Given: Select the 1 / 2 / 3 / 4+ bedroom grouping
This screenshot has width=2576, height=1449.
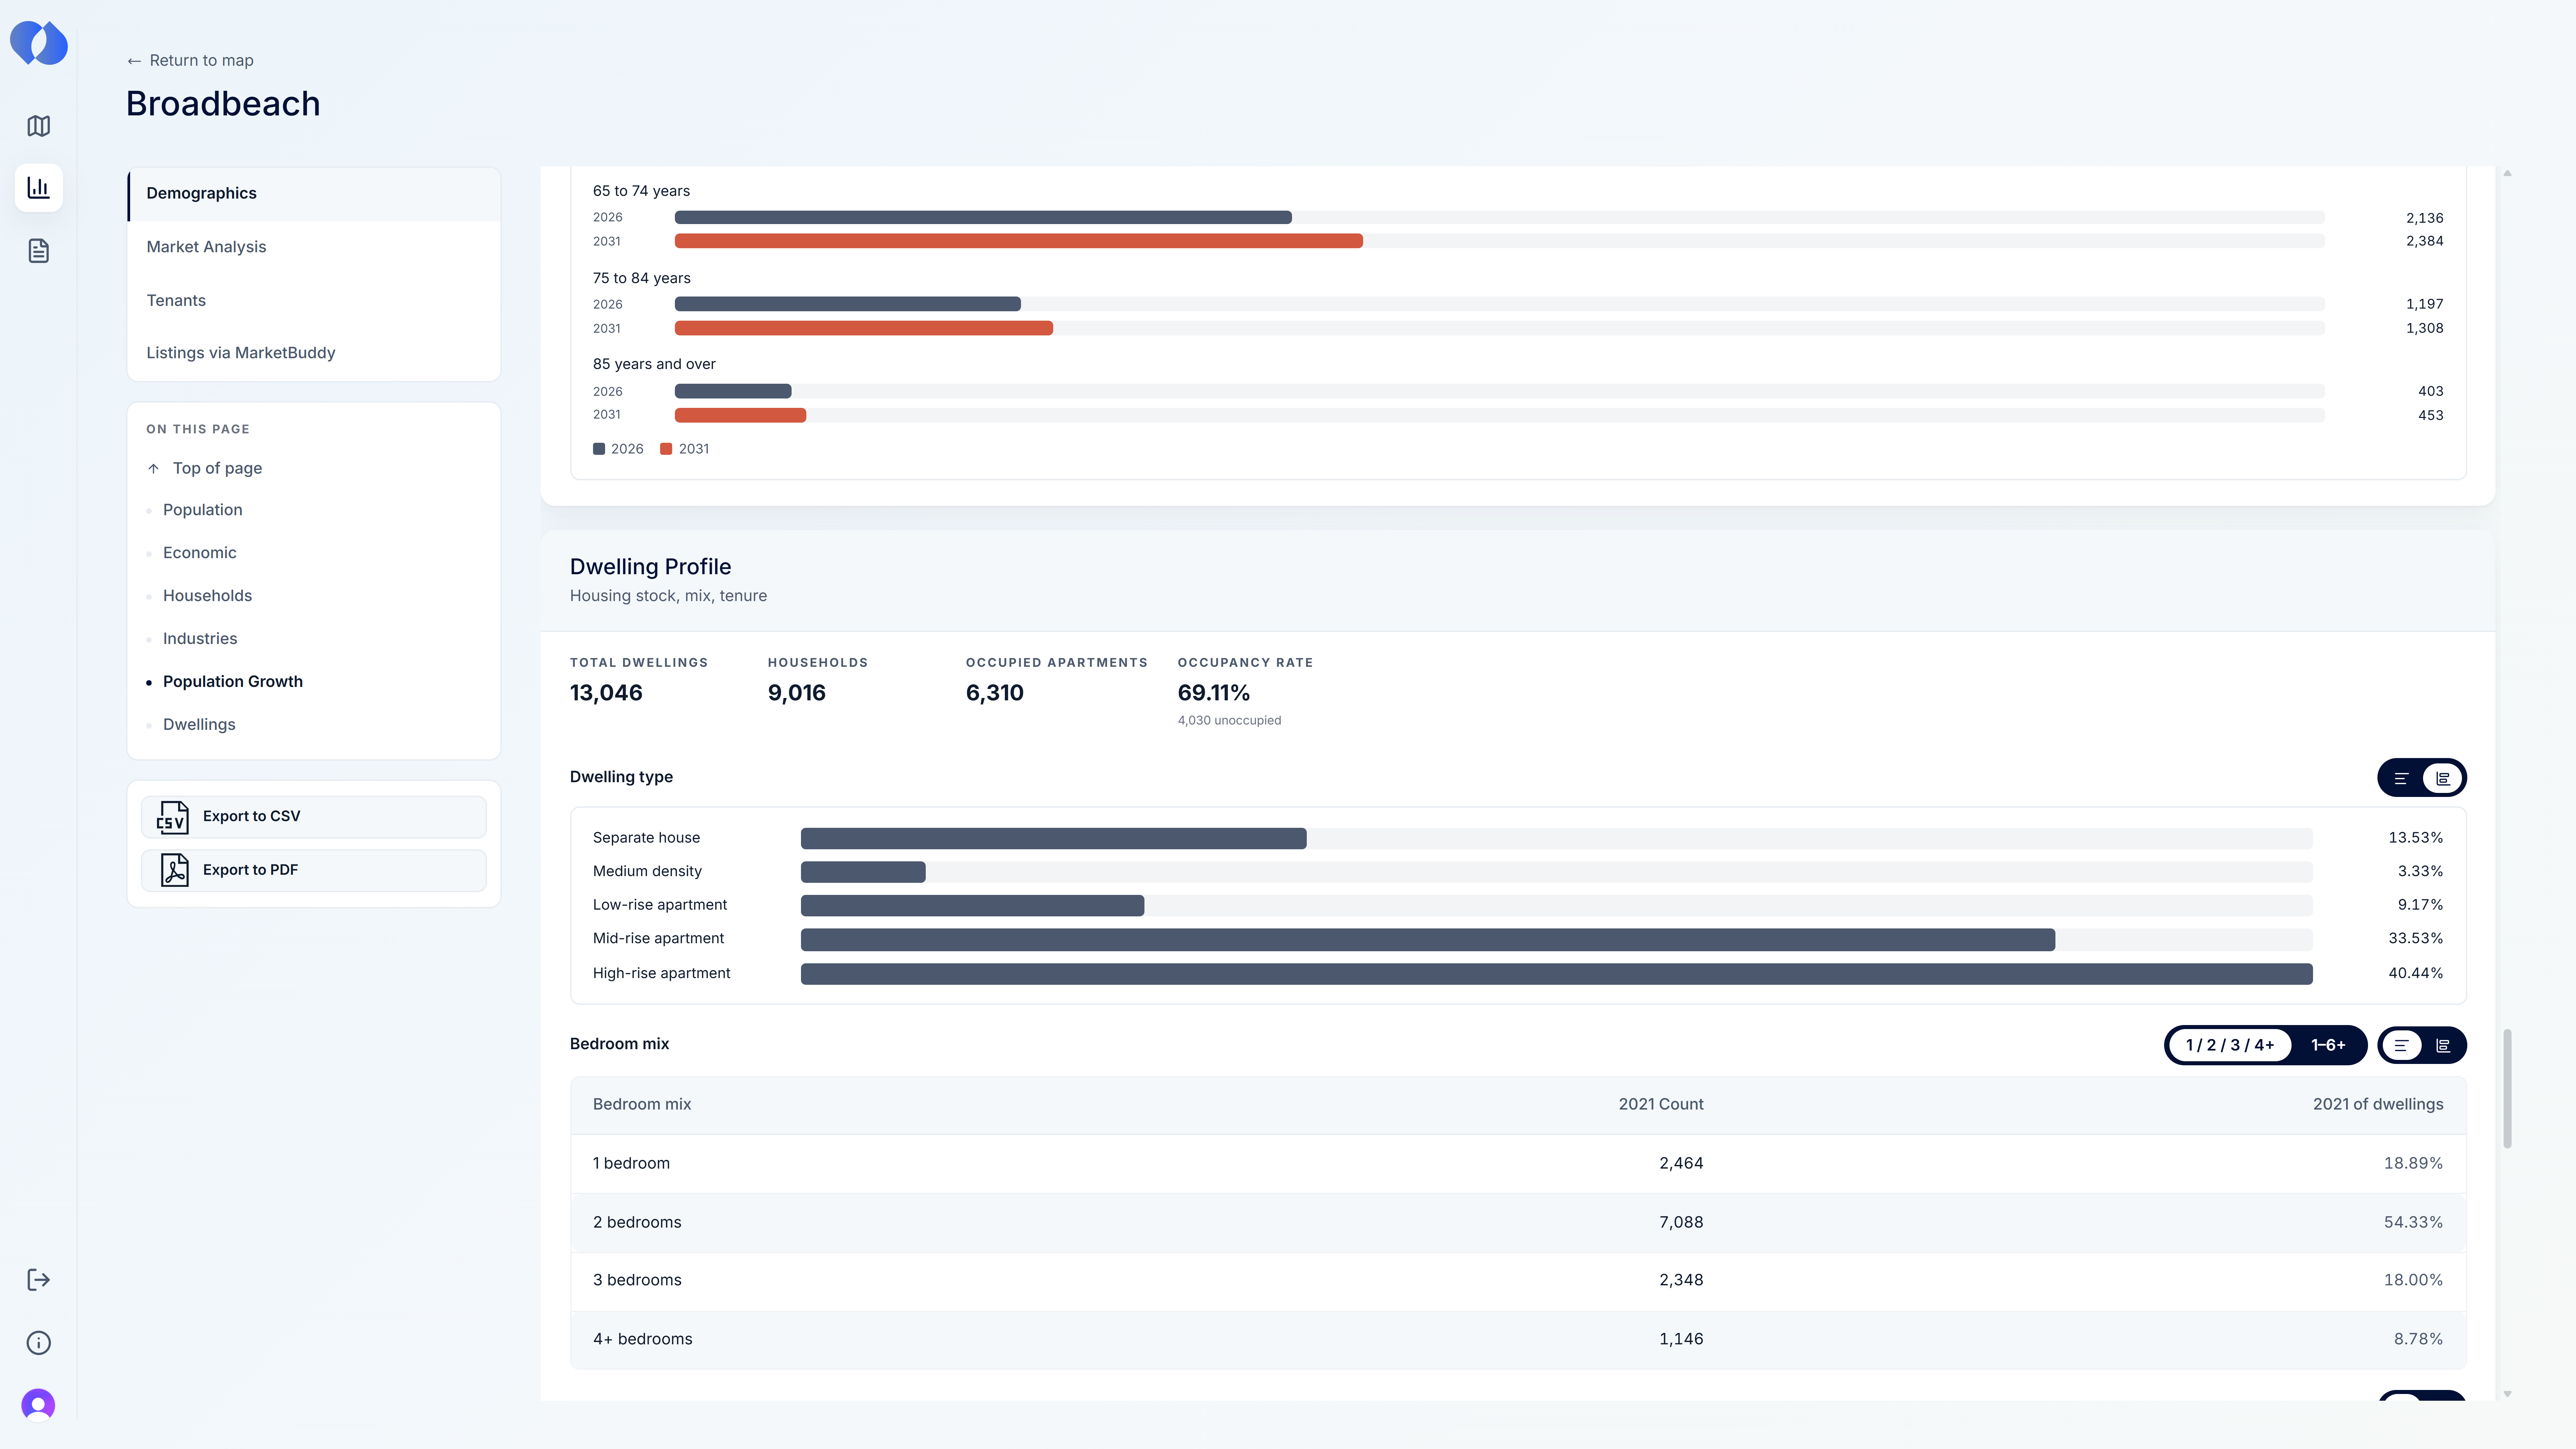Looking at the screenshot, I should tap(2230, 1045).
